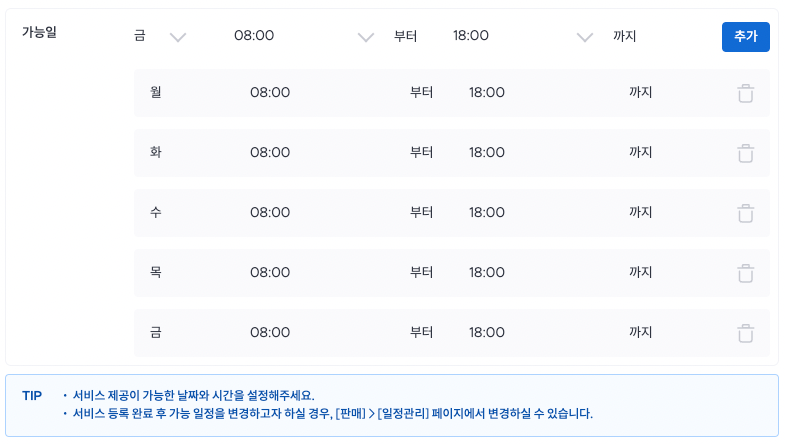Click the first tip about 날짜와 시간

click(x=193, y=396)
